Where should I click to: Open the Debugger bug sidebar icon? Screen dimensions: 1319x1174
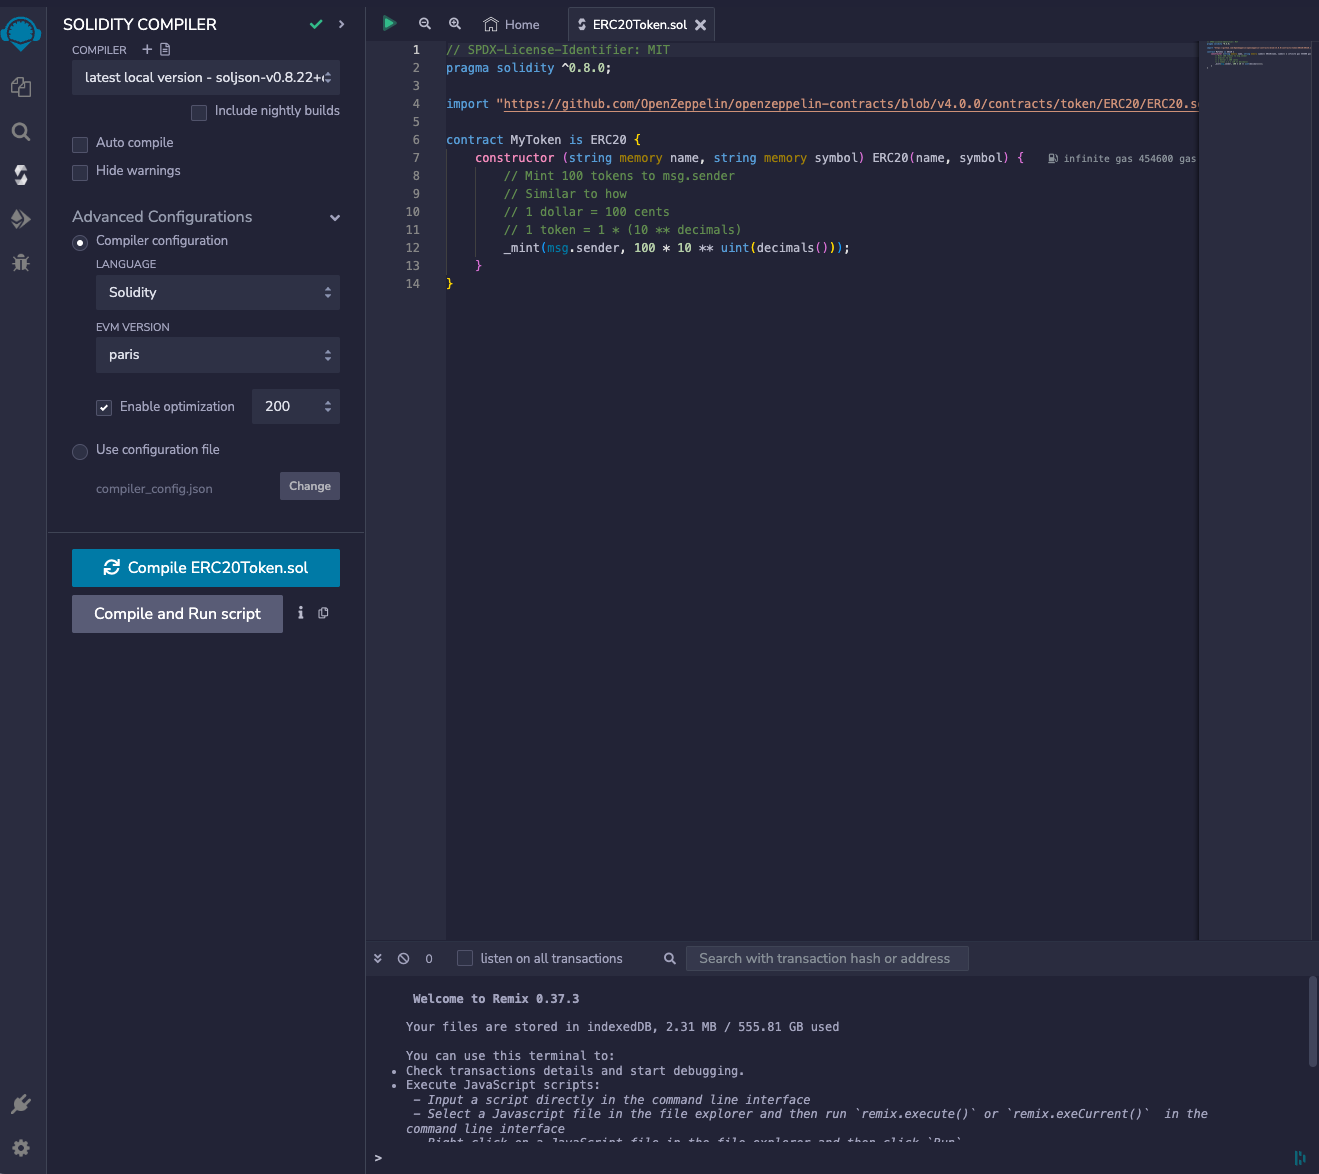[21, 262]
